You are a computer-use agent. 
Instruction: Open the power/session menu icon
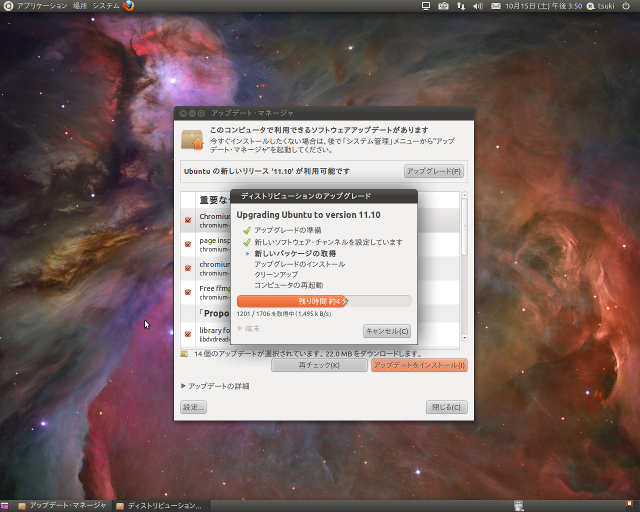(x=626, y=6)
